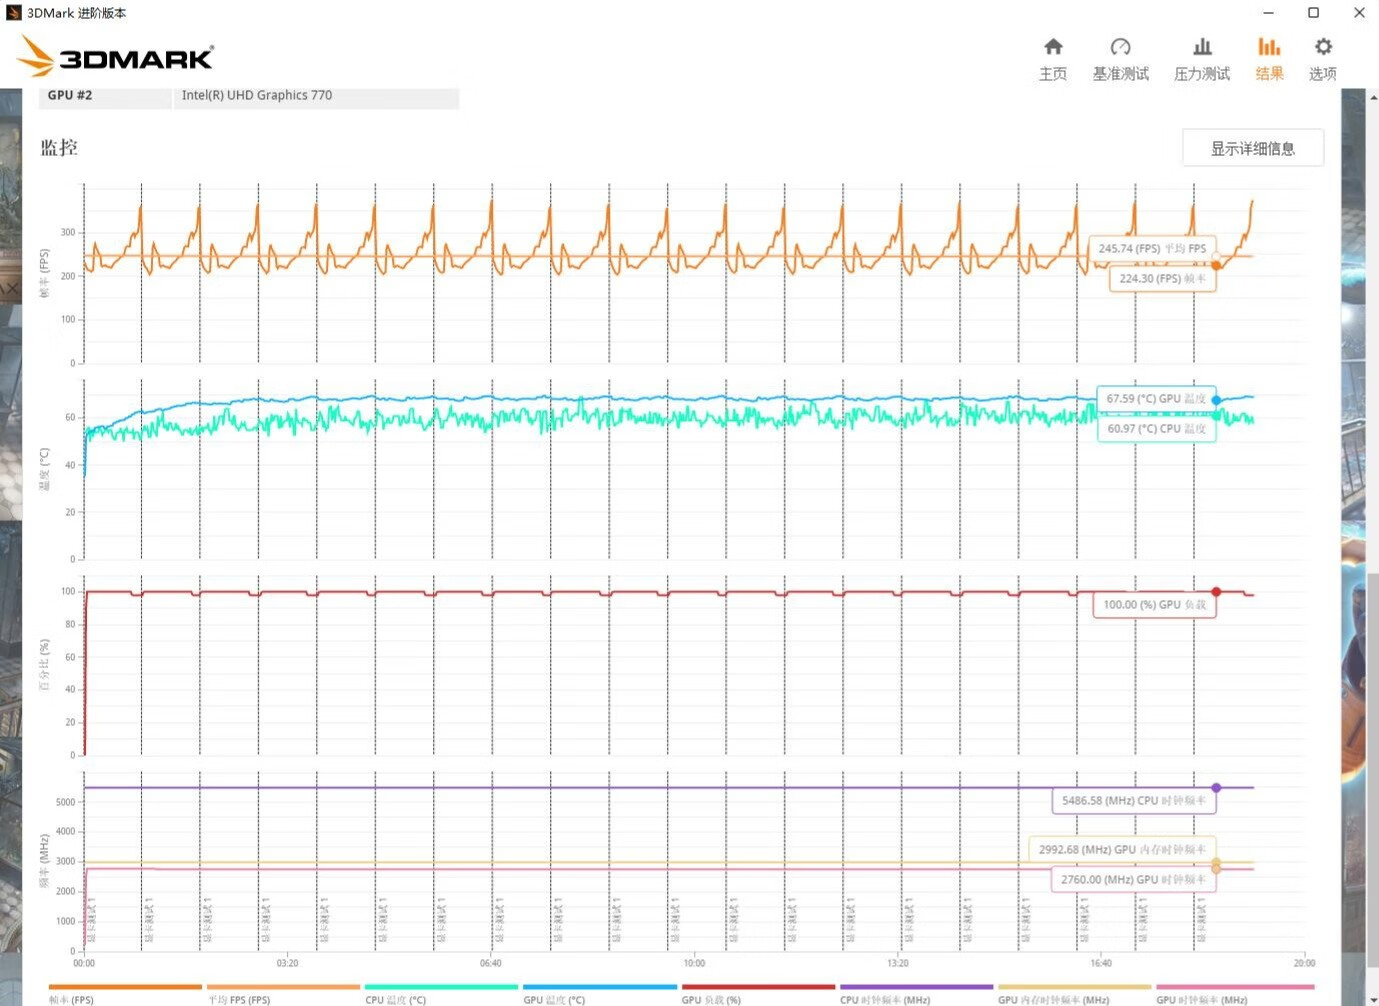Click the 16:40 time axis label
1379x1006 pixels.
[x=1101, y=963]
